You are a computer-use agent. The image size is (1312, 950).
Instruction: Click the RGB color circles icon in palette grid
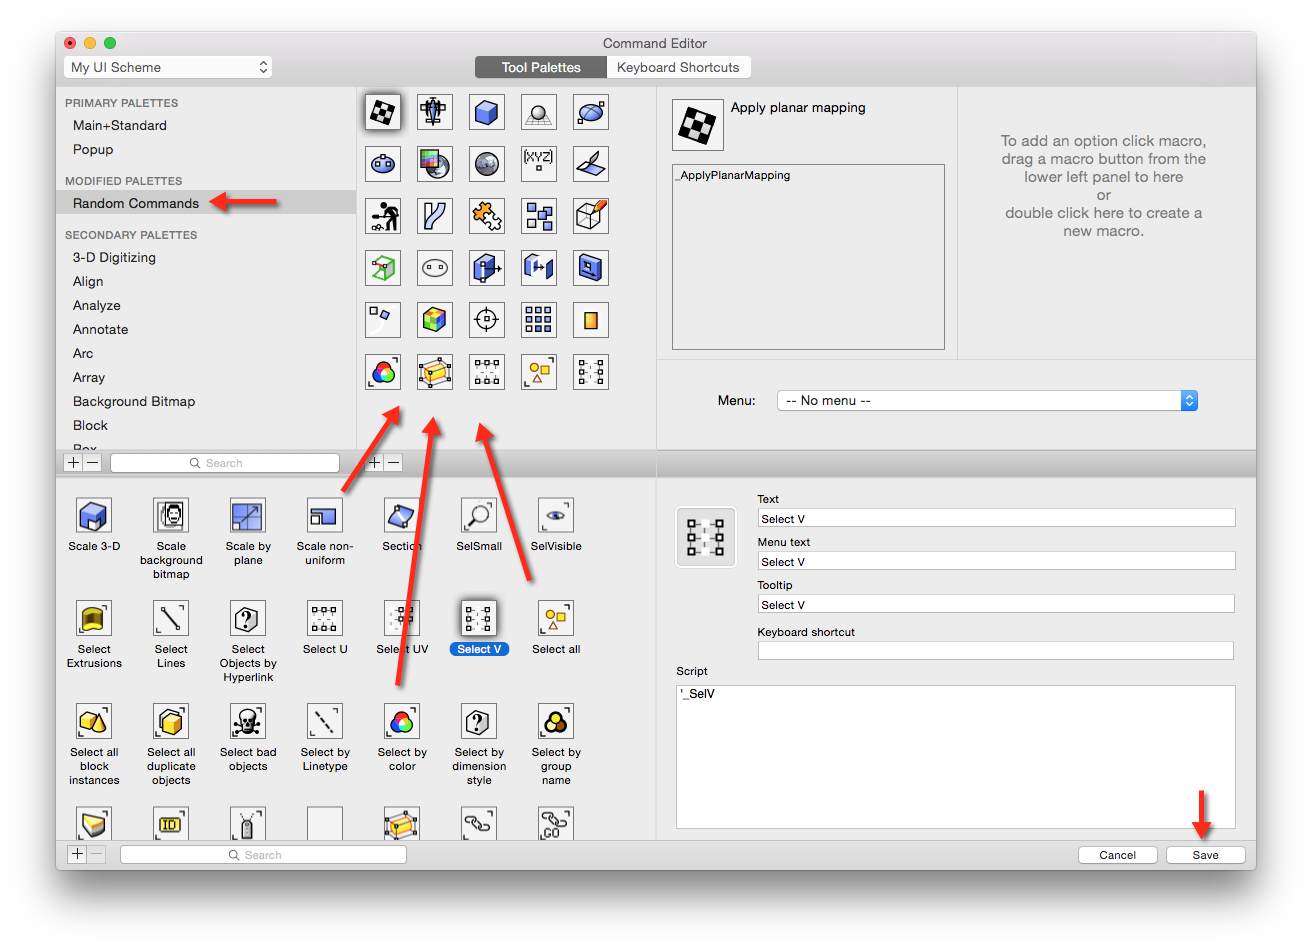click(383, 372)
